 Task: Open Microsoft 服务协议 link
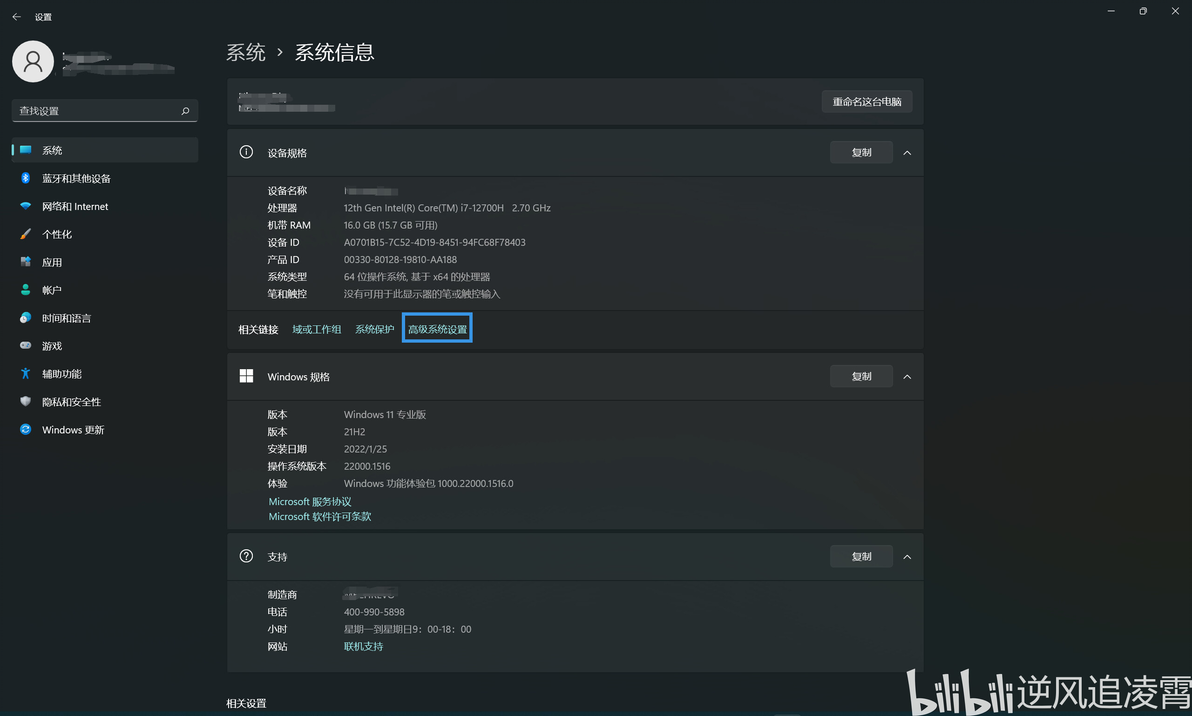pos(309,502)
